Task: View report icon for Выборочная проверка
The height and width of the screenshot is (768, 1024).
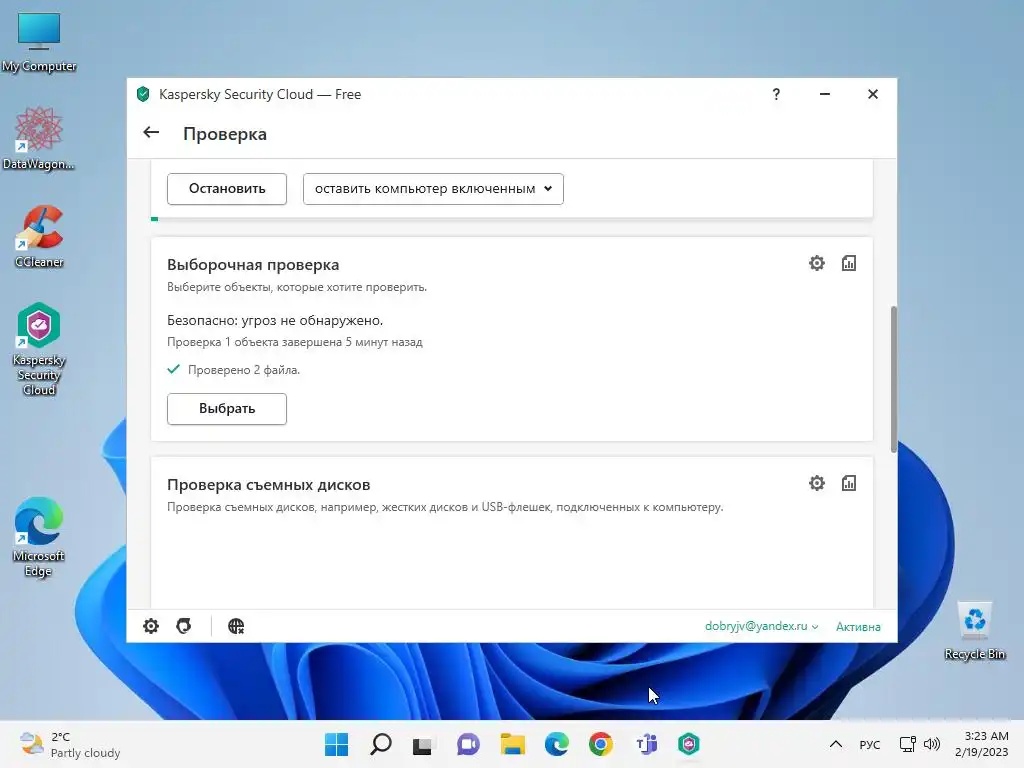Action: 848,263
